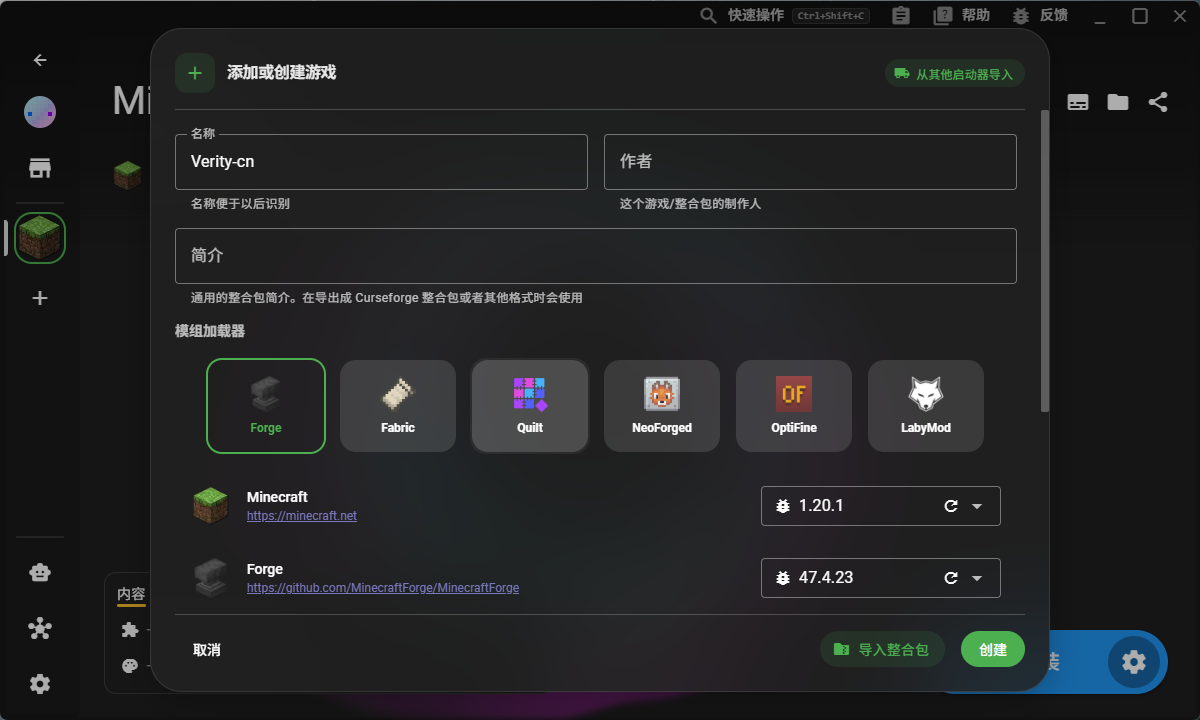This screenshot has width=1200, height=720.
Task: Open the folder icon in background window
Action: click(1118, 102)
